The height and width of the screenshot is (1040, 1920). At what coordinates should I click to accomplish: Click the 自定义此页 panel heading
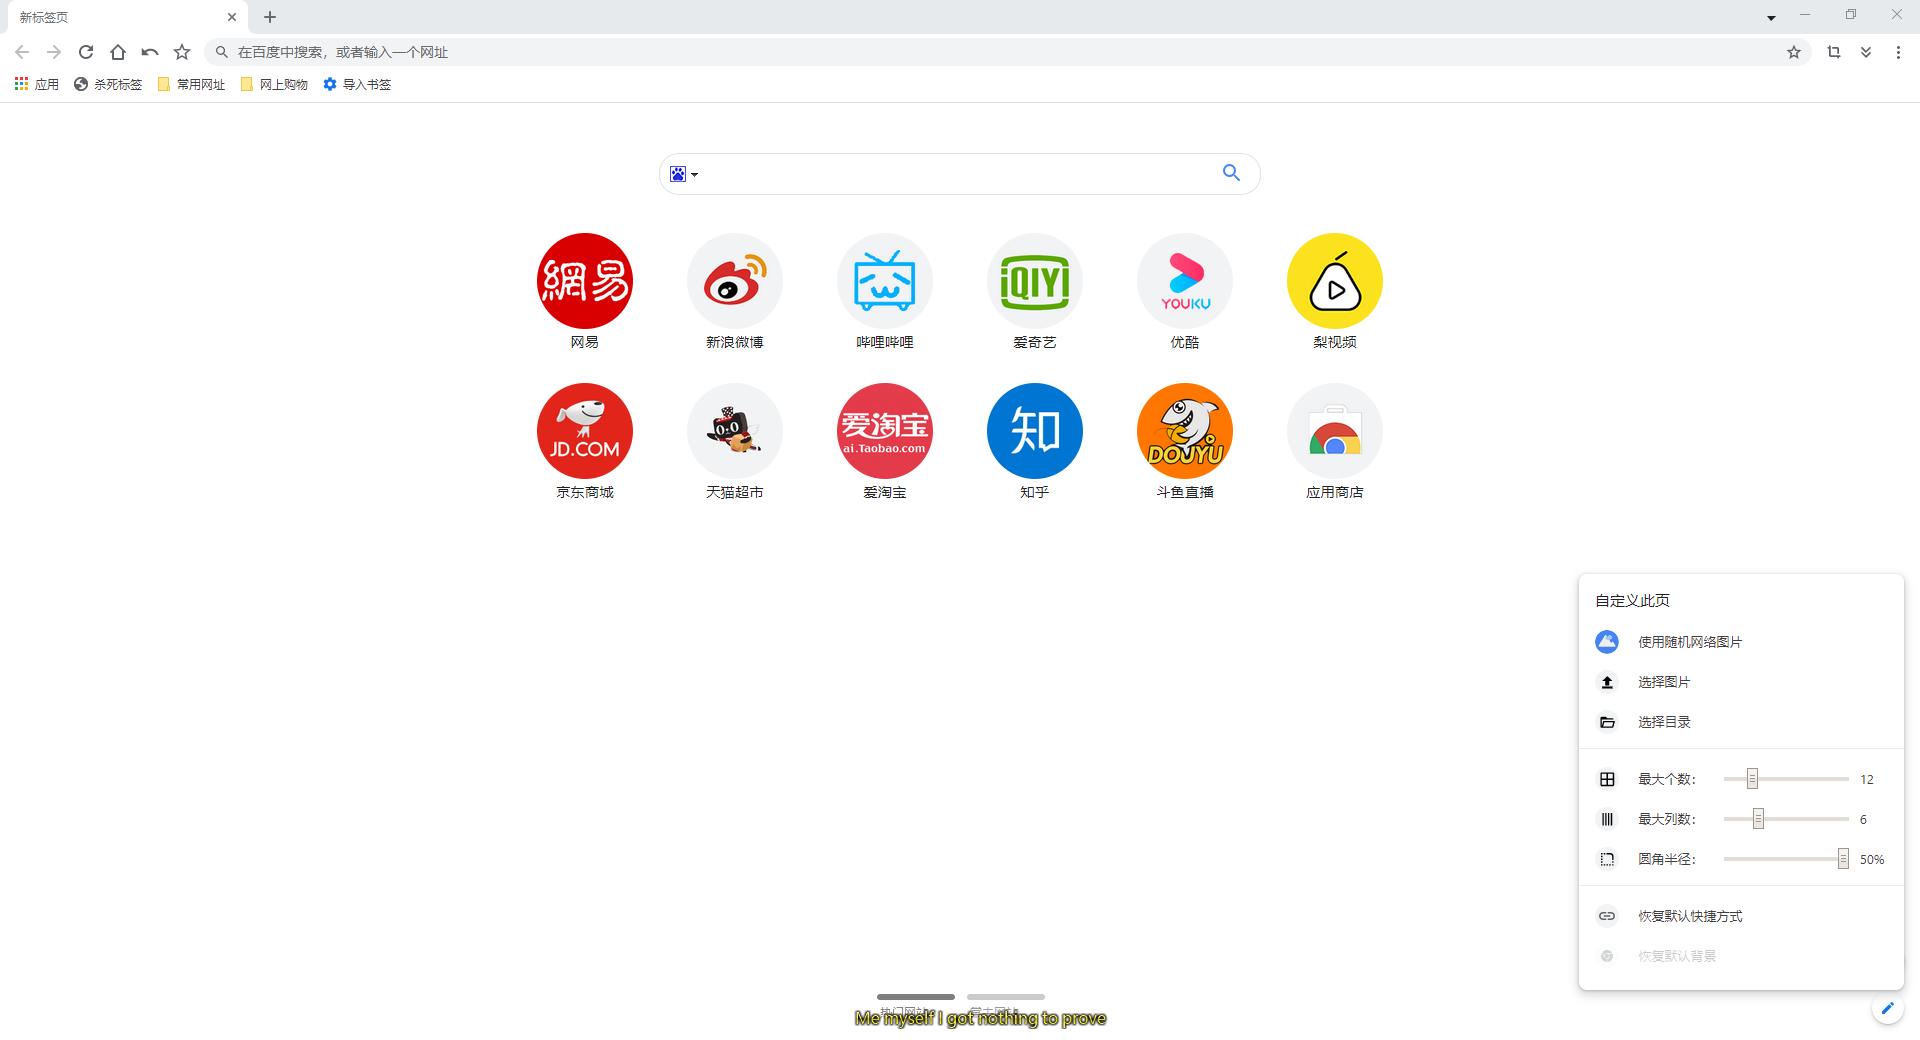coord(1632,601)
